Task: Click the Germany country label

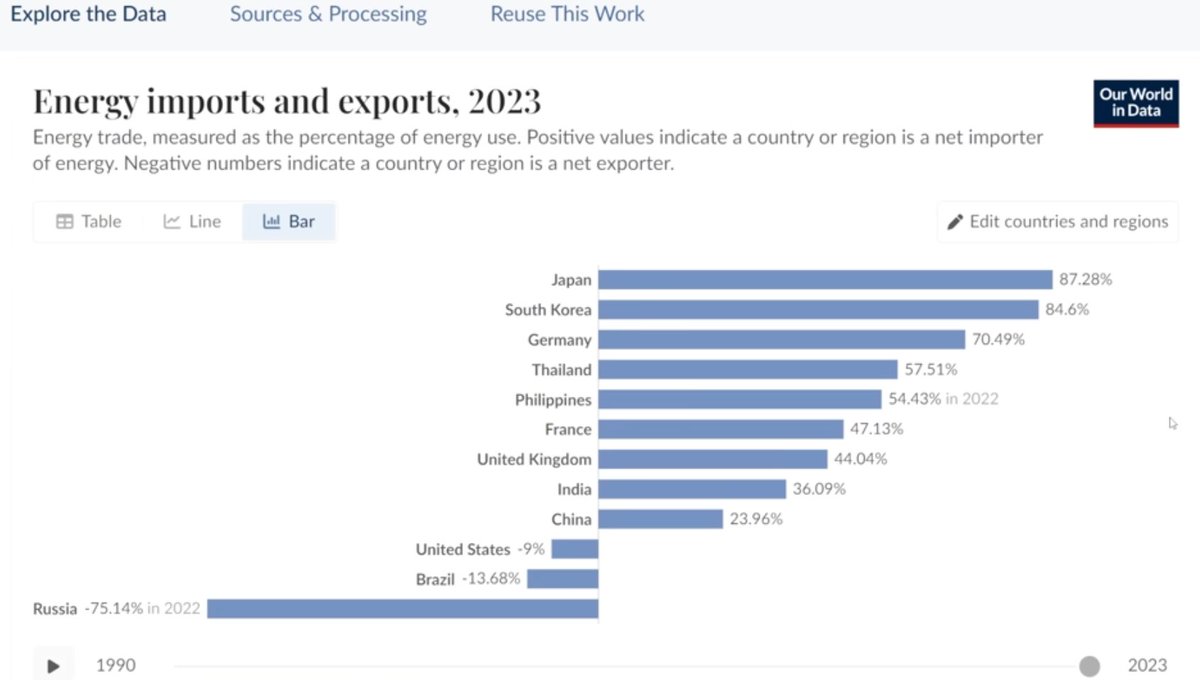Action: click(x=560, y=340)
